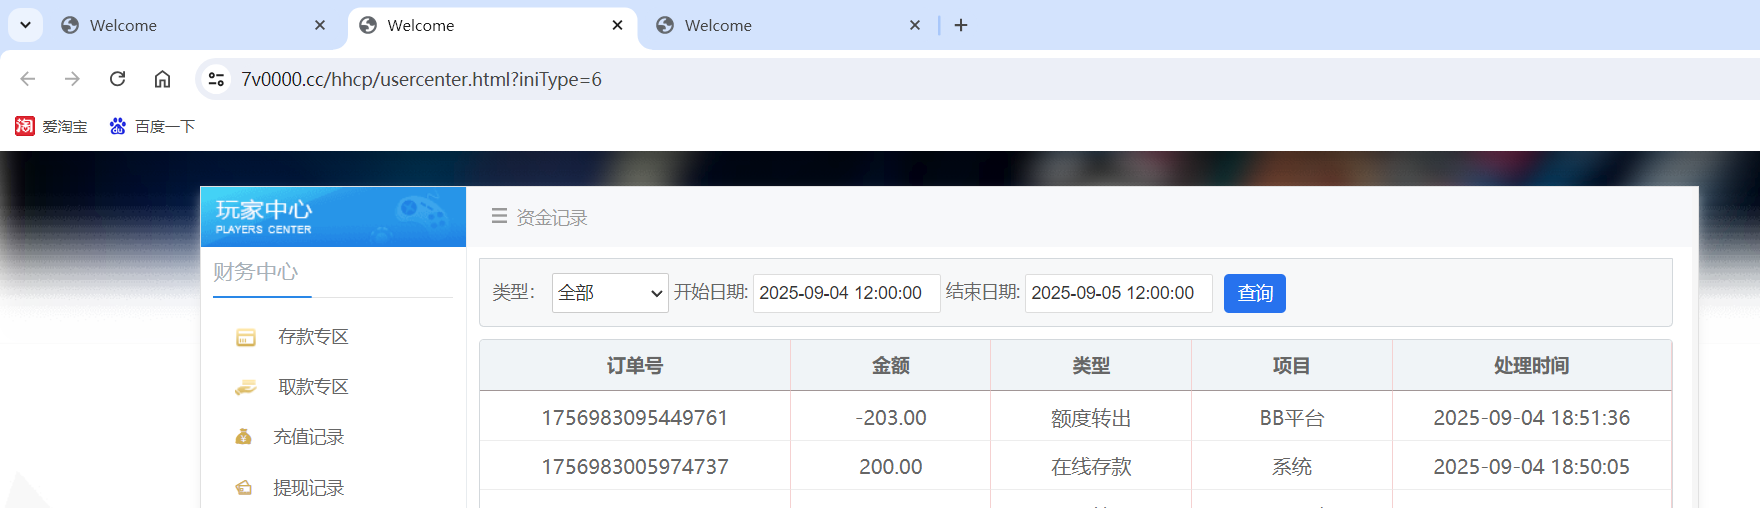This screenshot has width=1760, height=508.
Task: Click the 资金记录 panel title
Action: 552,217
